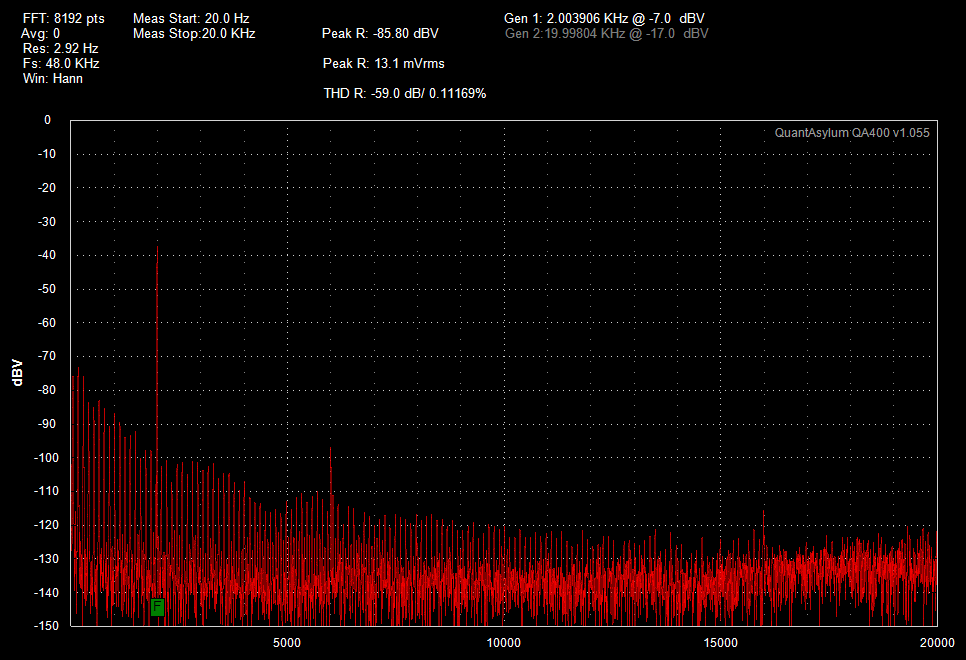Click the 5000 frequency axis label
Viewport: 966px width, 660px height.
coord(286,643)
